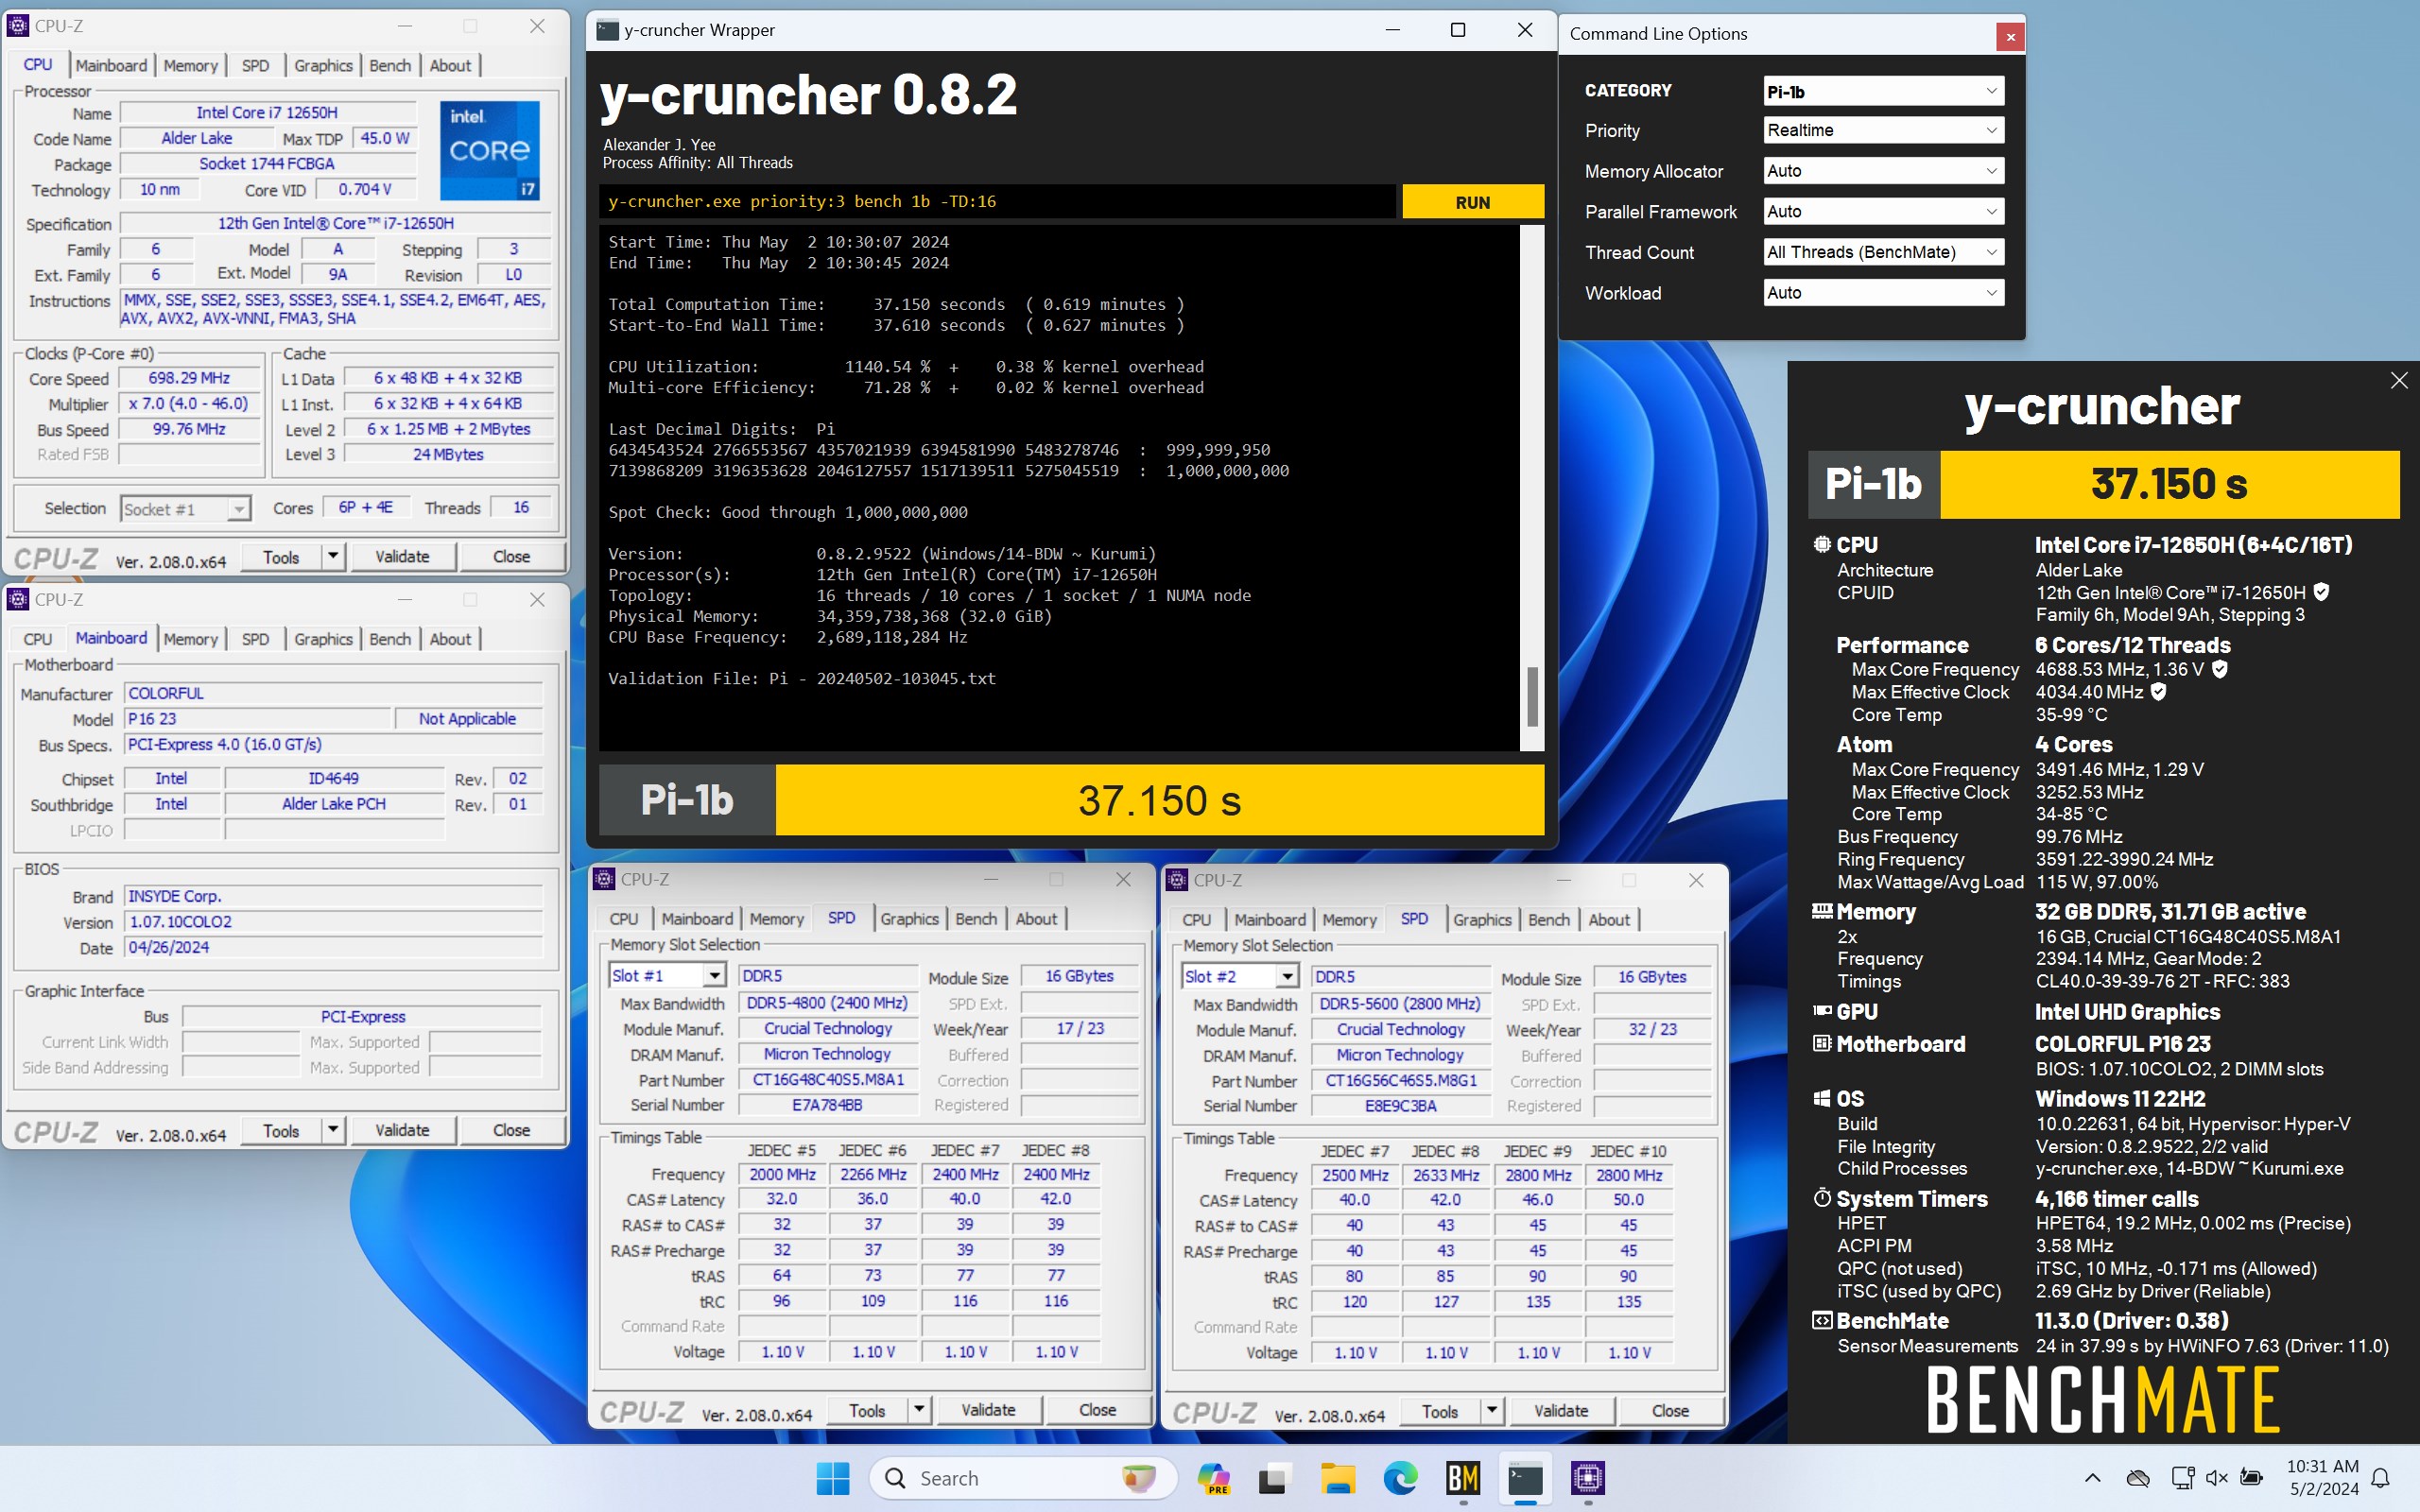Open notification bell in system tray
2420x1512 pixels.
pos(2382,1478)
